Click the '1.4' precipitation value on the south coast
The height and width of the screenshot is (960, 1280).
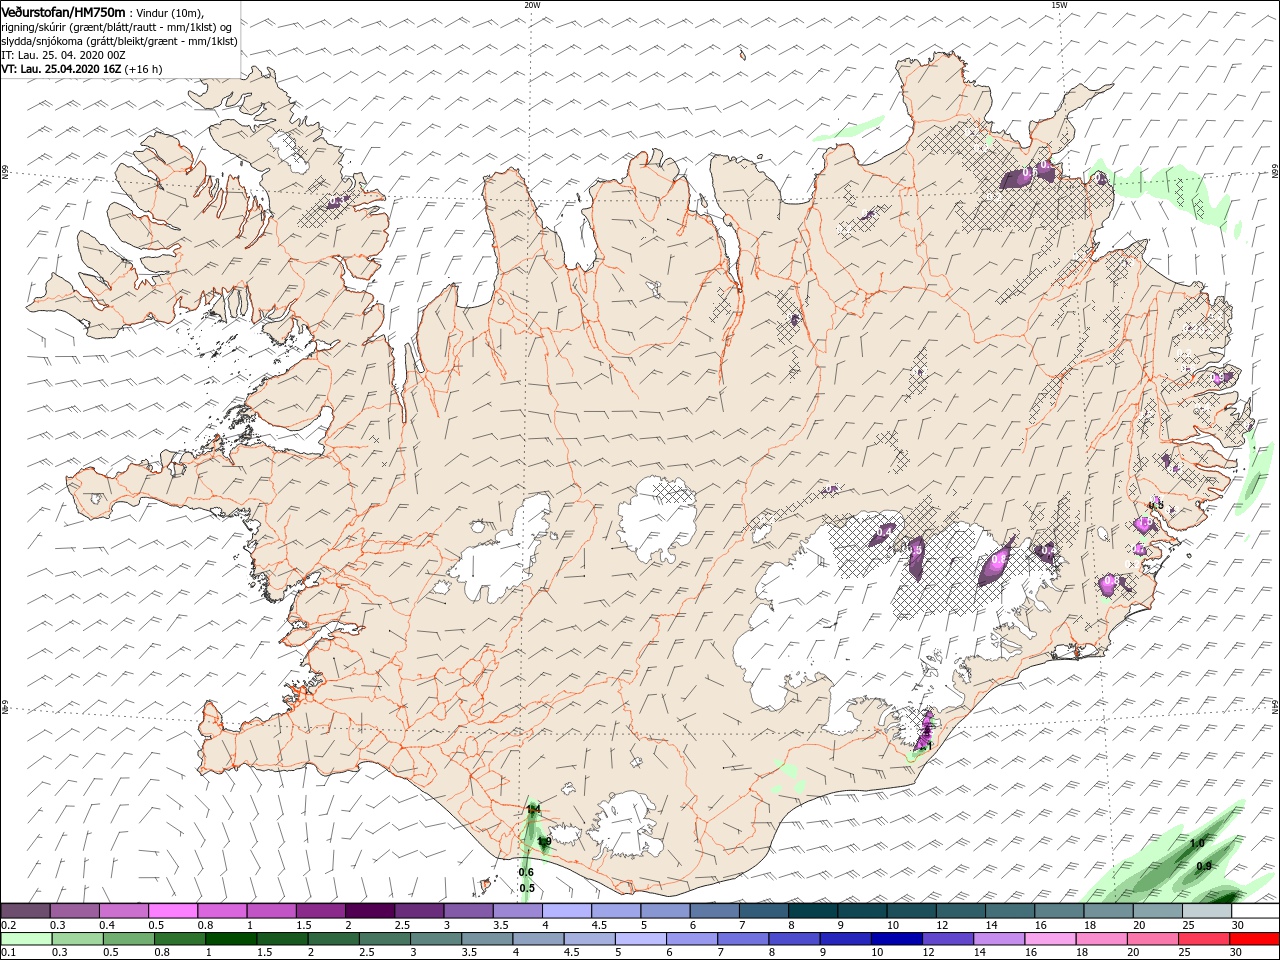coord(534,809)
